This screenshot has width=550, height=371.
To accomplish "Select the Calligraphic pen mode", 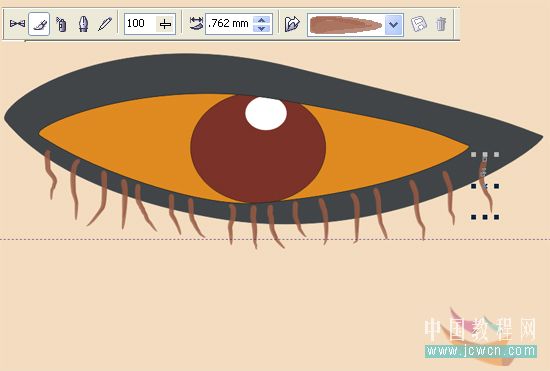I will [x=83, y=24].
